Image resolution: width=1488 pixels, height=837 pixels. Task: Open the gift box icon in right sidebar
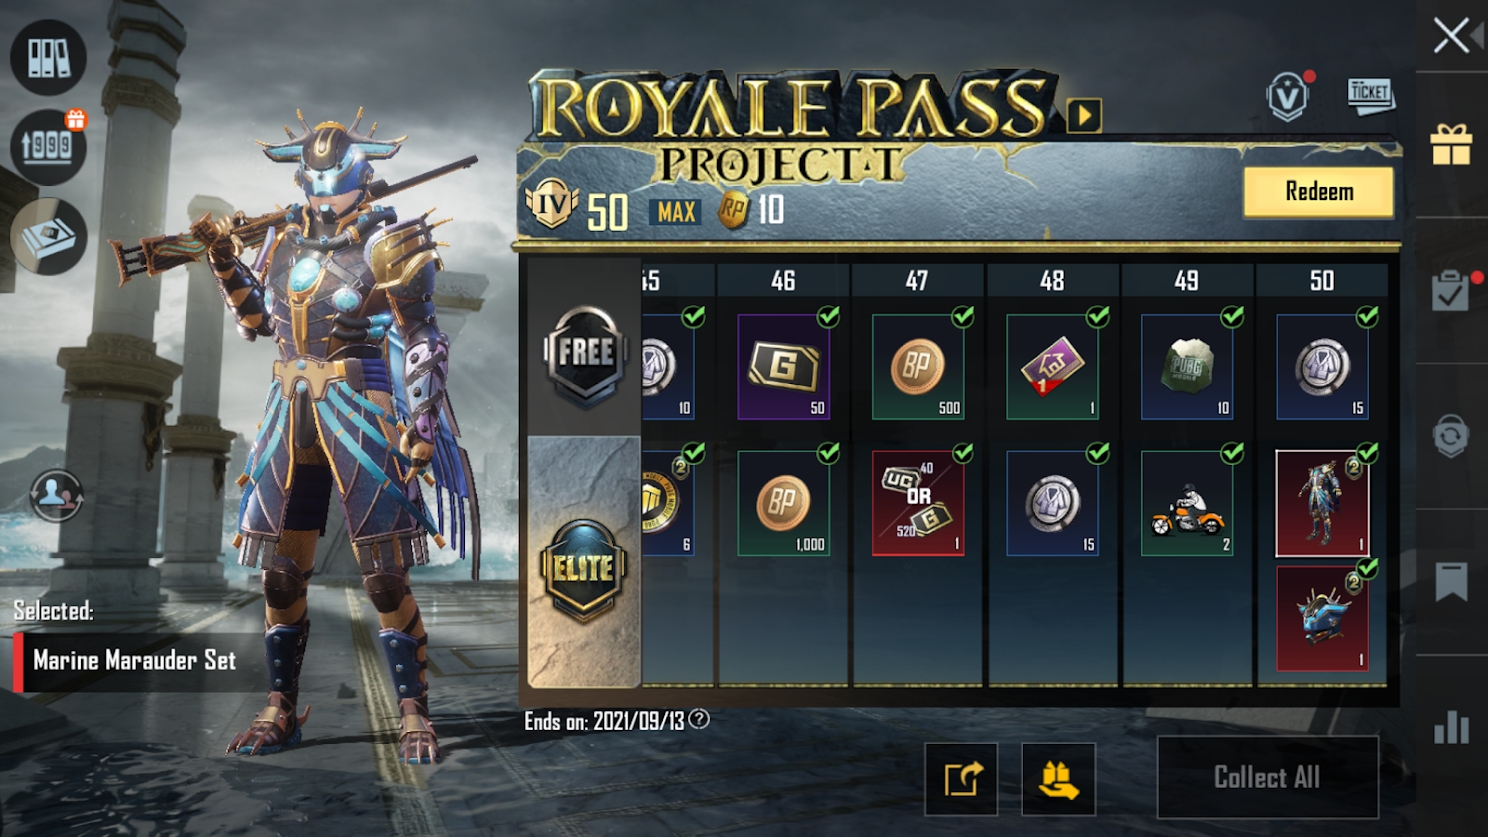click(1451, 144)
